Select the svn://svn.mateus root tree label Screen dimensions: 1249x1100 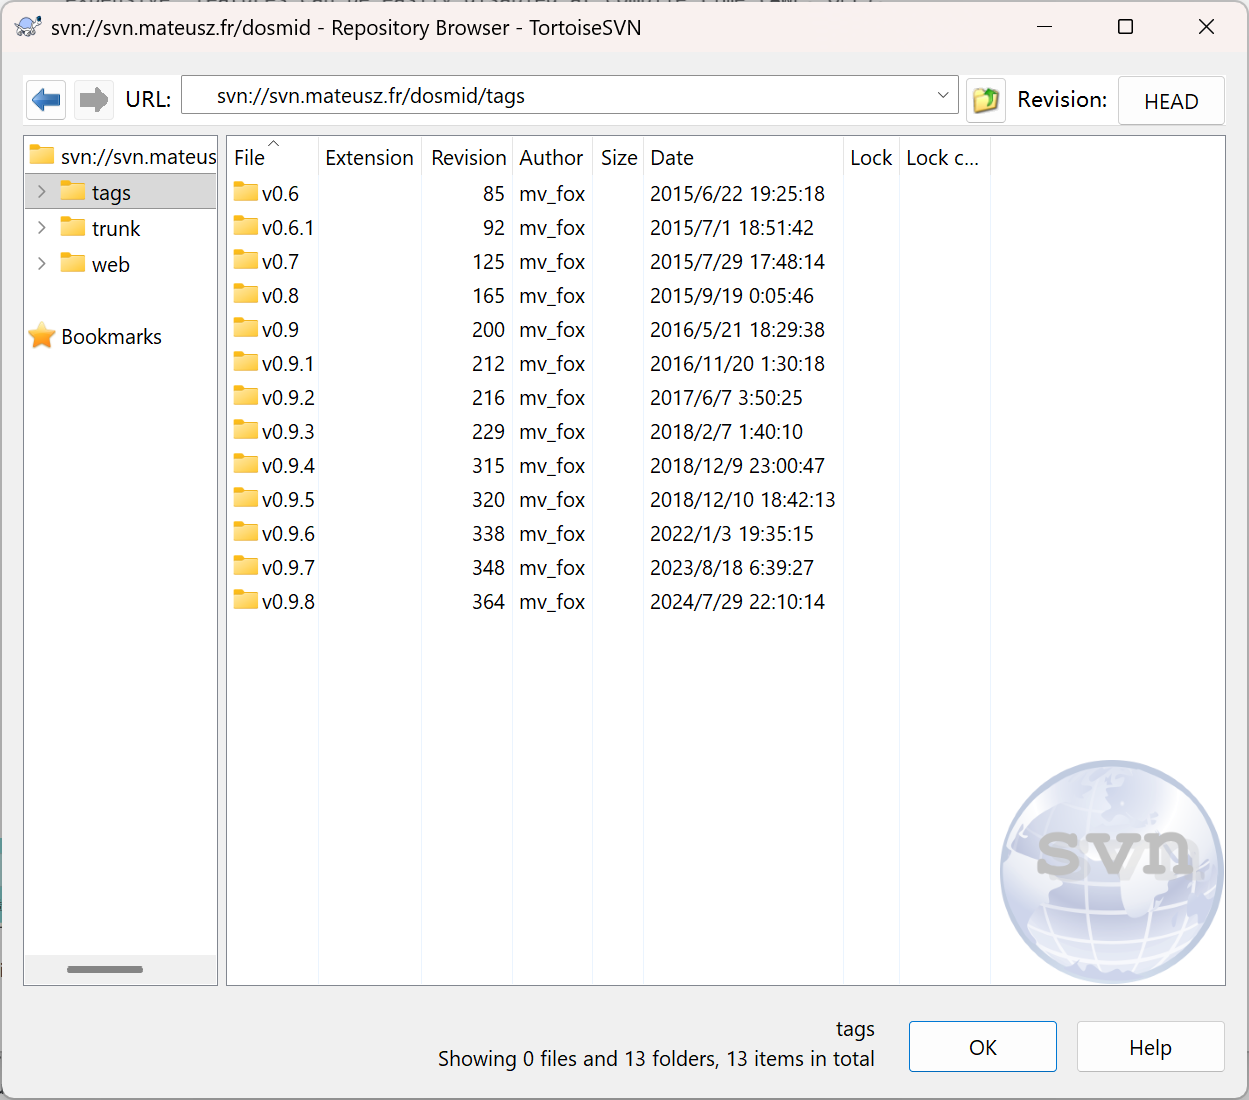pyautogui.click(x=138, y=157)
